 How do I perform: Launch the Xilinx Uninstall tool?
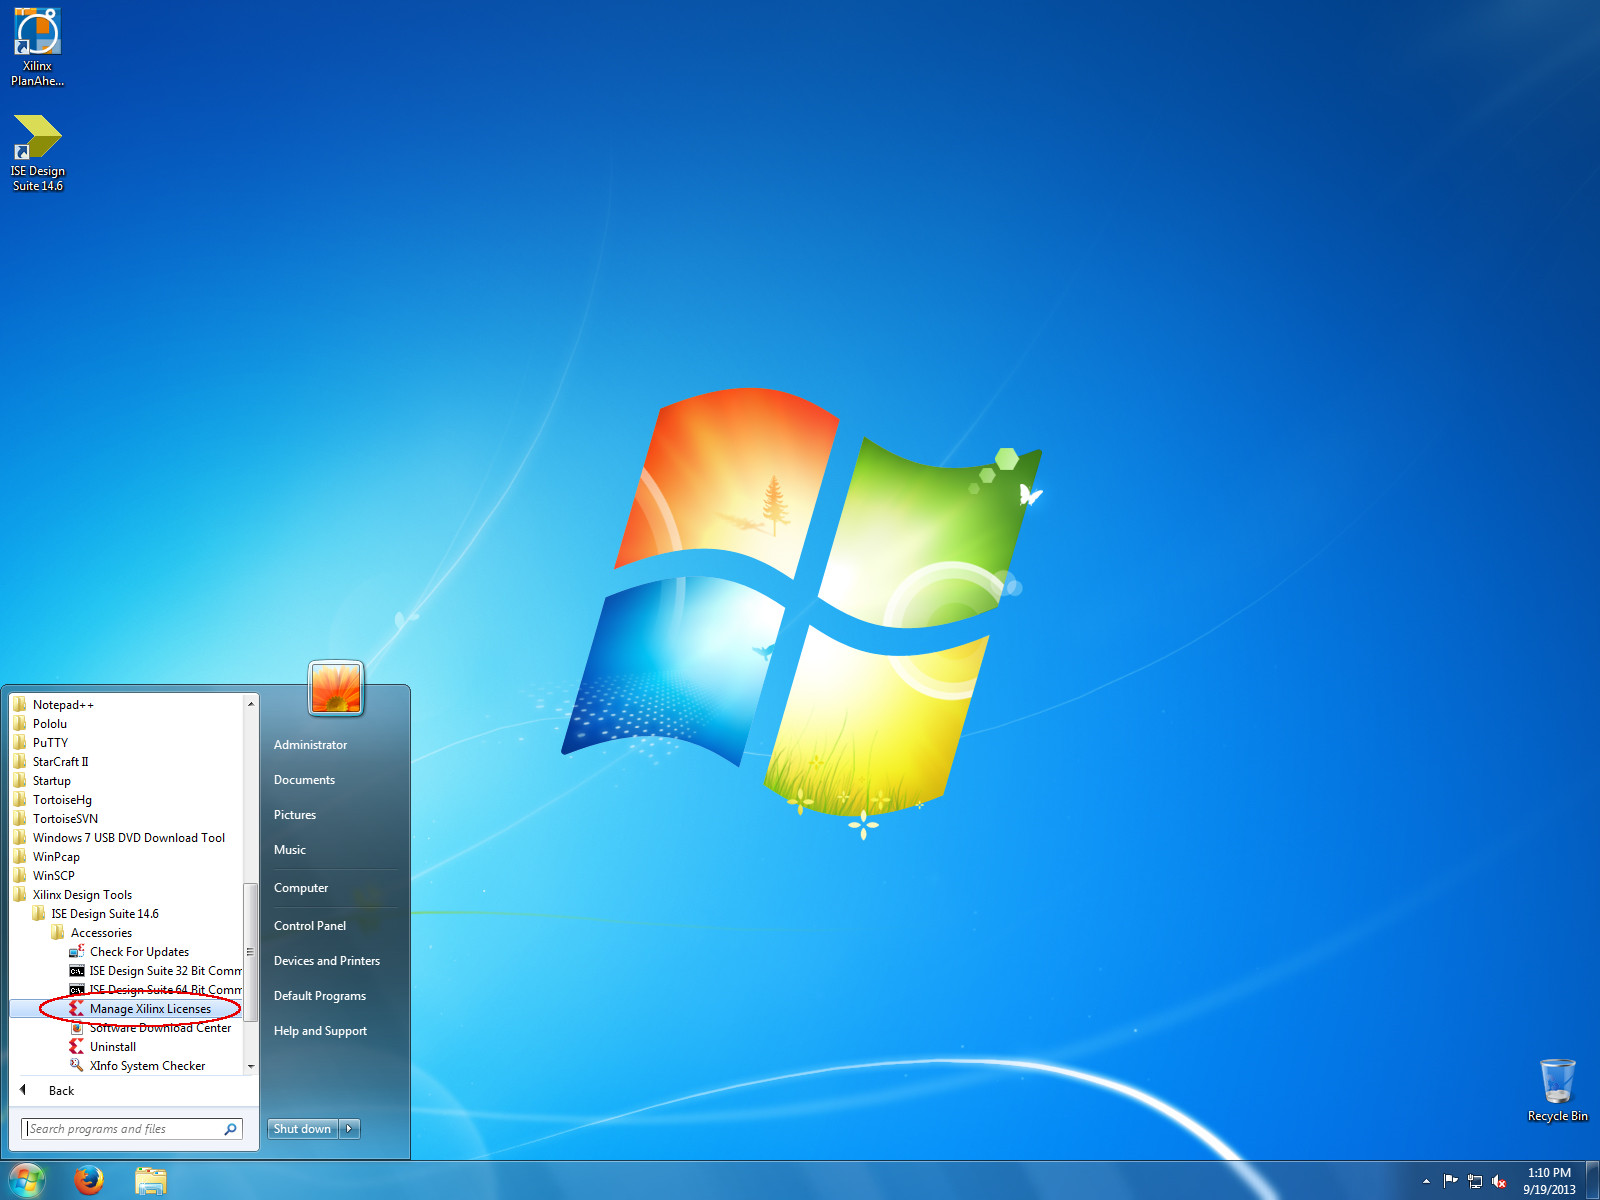[x=112, y=1046]
